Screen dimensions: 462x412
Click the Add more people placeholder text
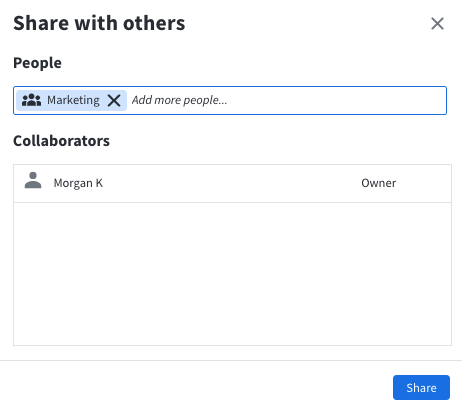click(179, 100)
